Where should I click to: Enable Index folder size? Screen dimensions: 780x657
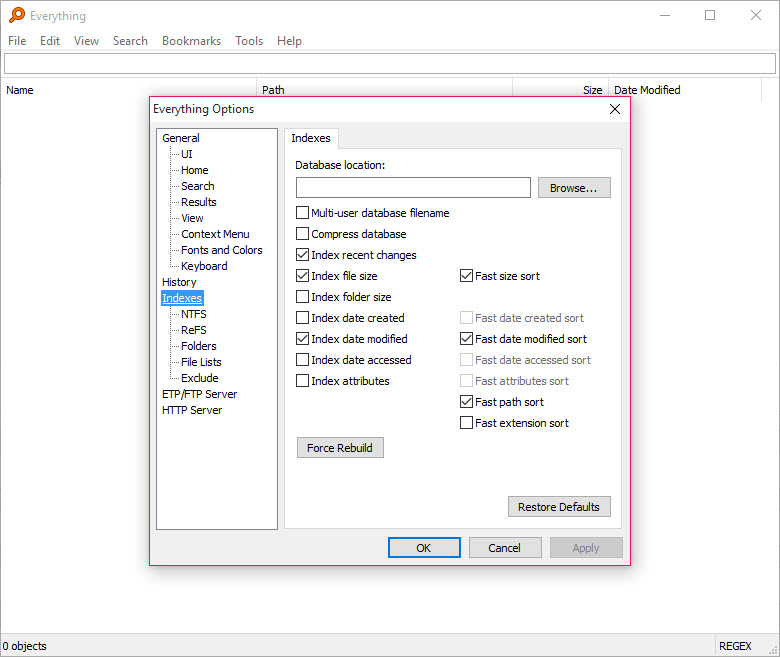[302, 297]
